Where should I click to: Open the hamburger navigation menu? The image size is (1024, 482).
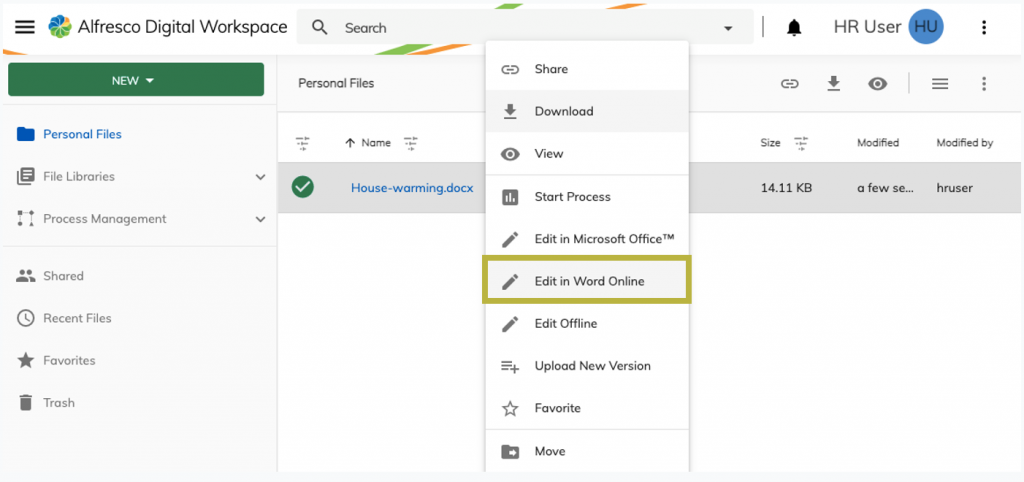pyautogui.click(x=25, y=27)
